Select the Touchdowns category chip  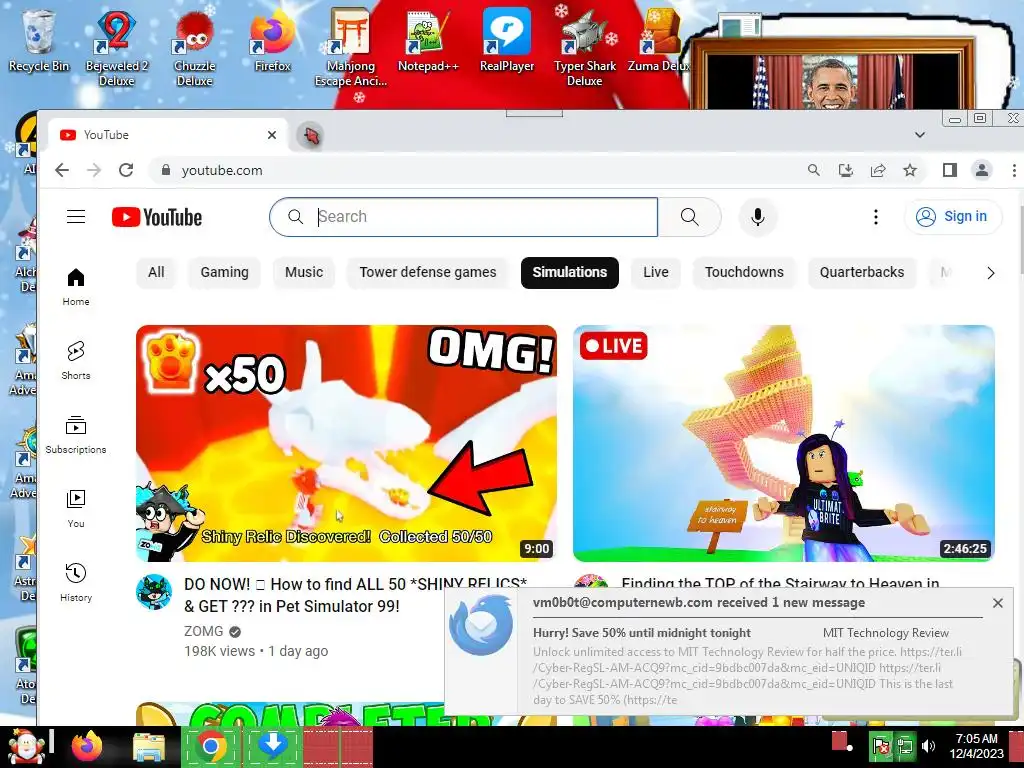(x=744, y=272)
